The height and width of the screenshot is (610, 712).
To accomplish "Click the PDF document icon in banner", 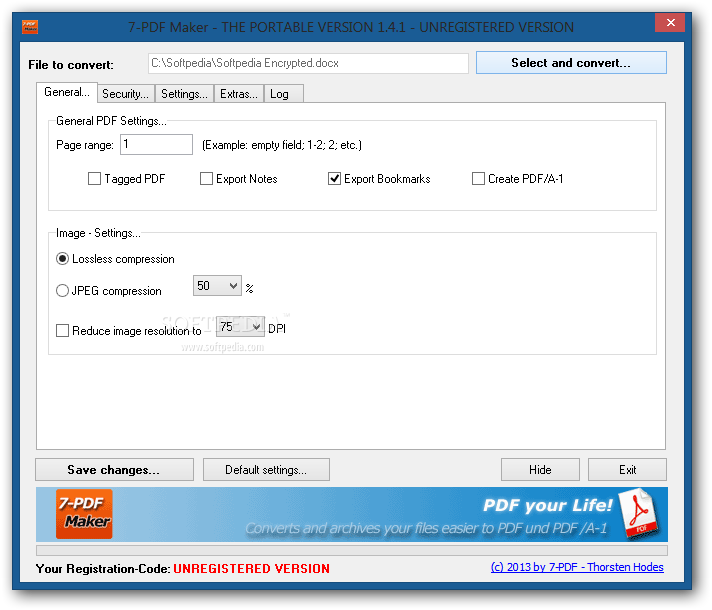I will [641, 513].
